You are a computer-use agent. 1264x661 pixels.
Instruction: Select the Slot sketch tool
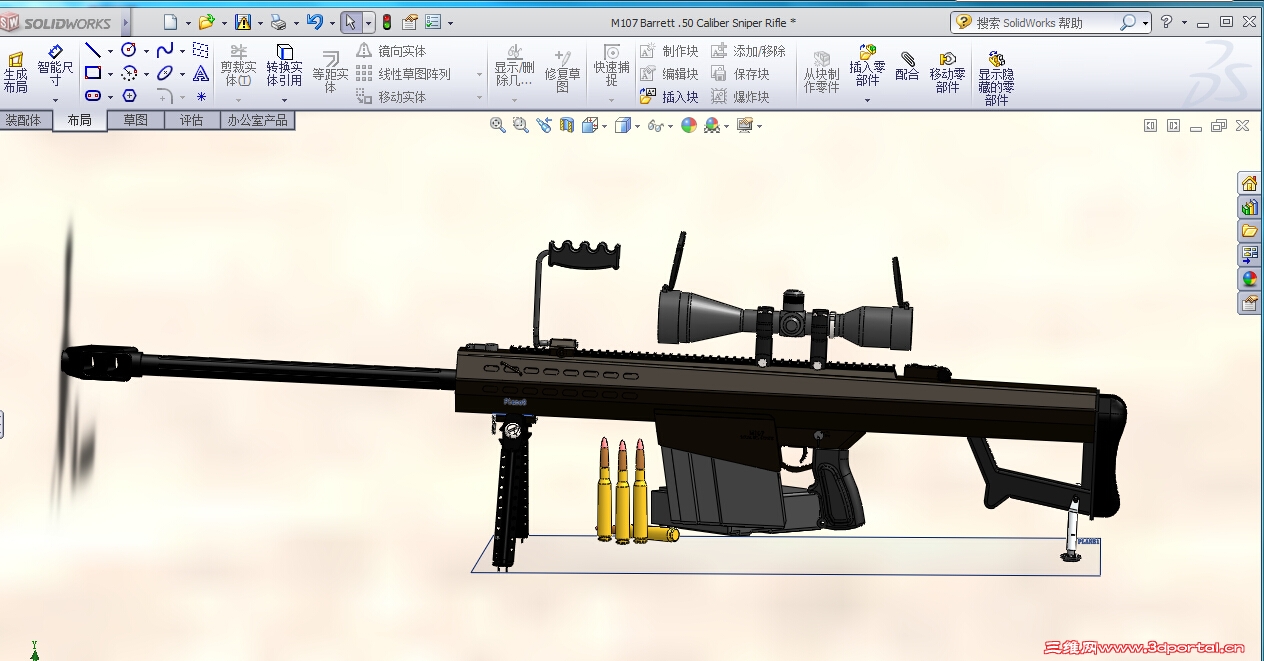[93, 96]
